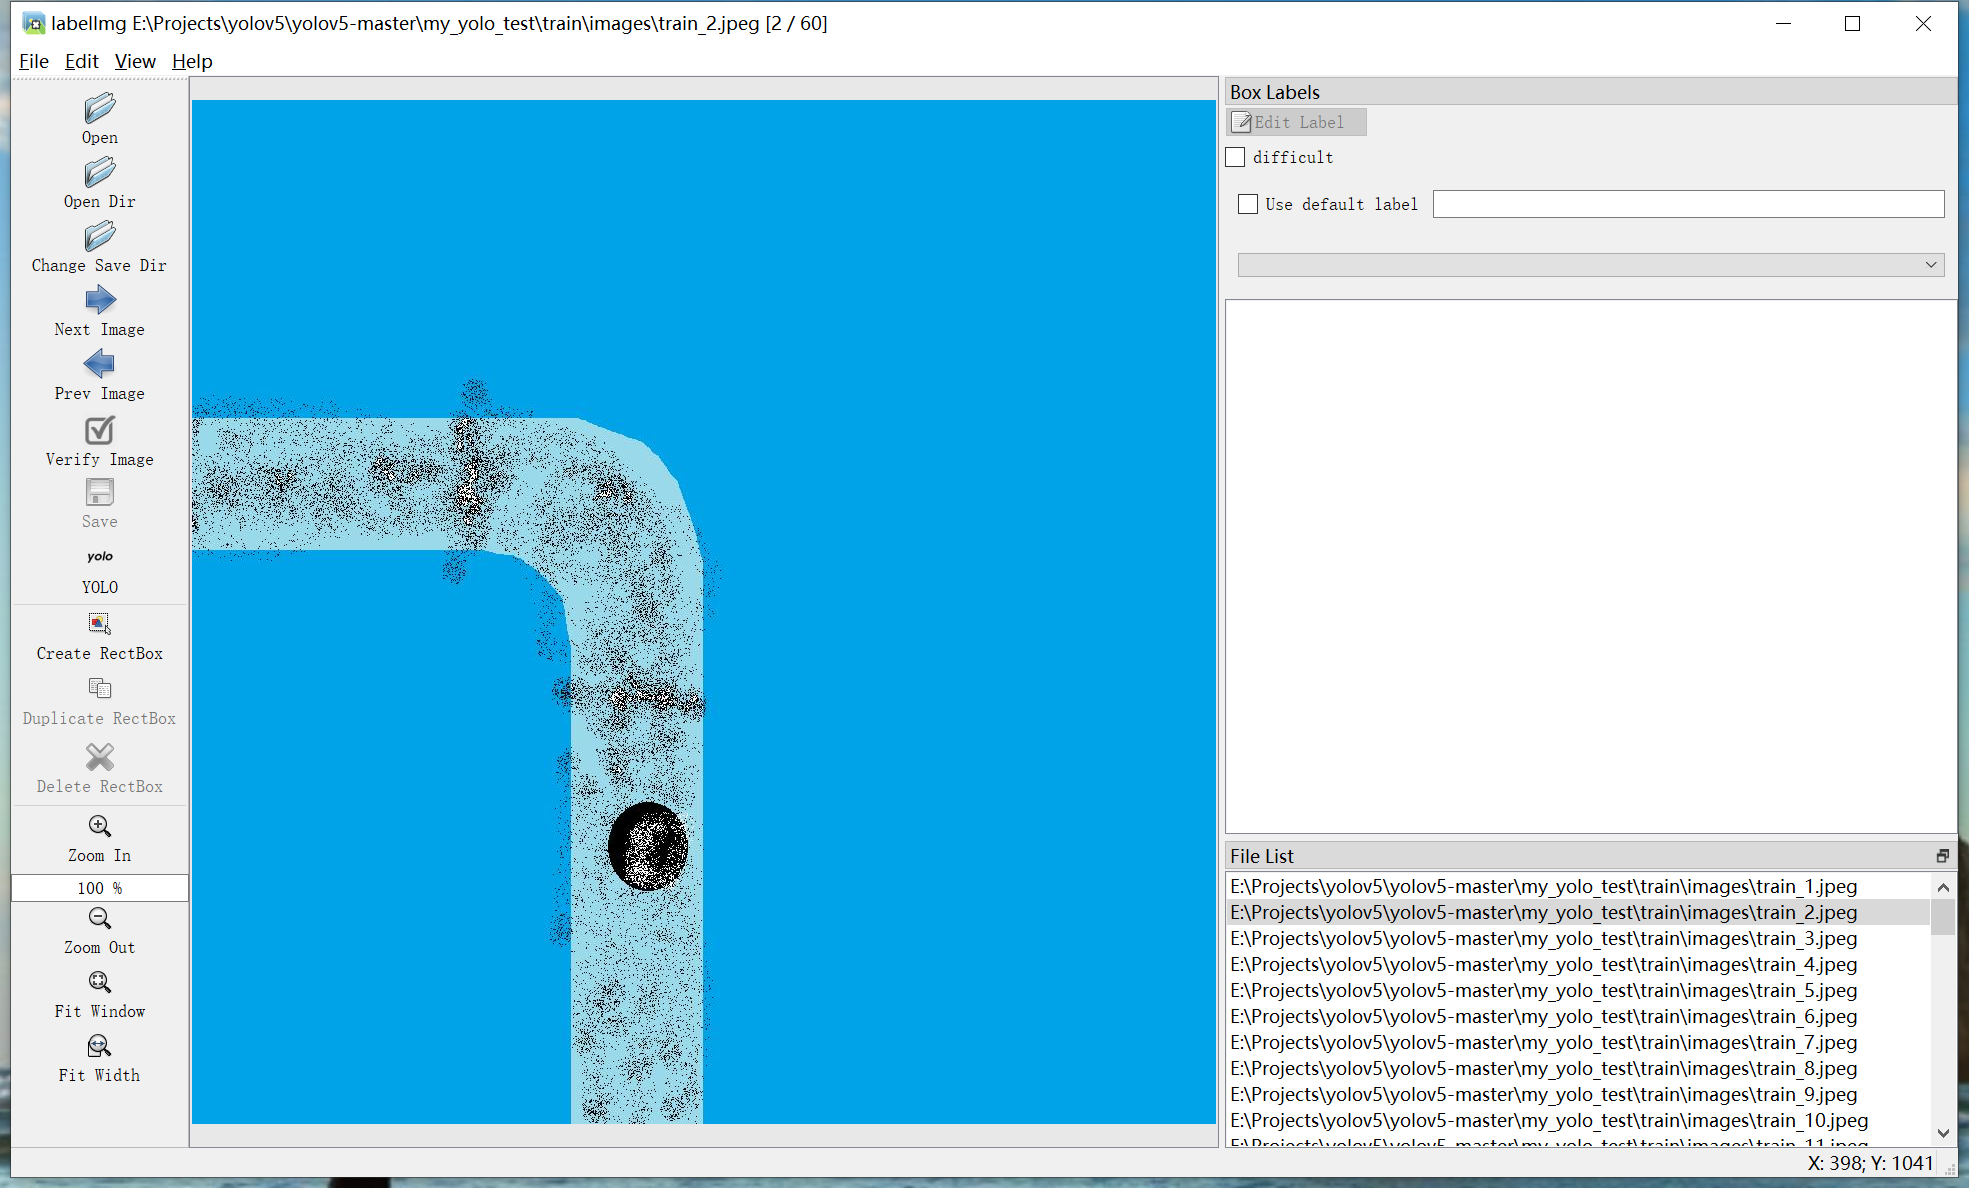
Task: Click the File List scrollbar thumb
Action: tap(1943, 917)
